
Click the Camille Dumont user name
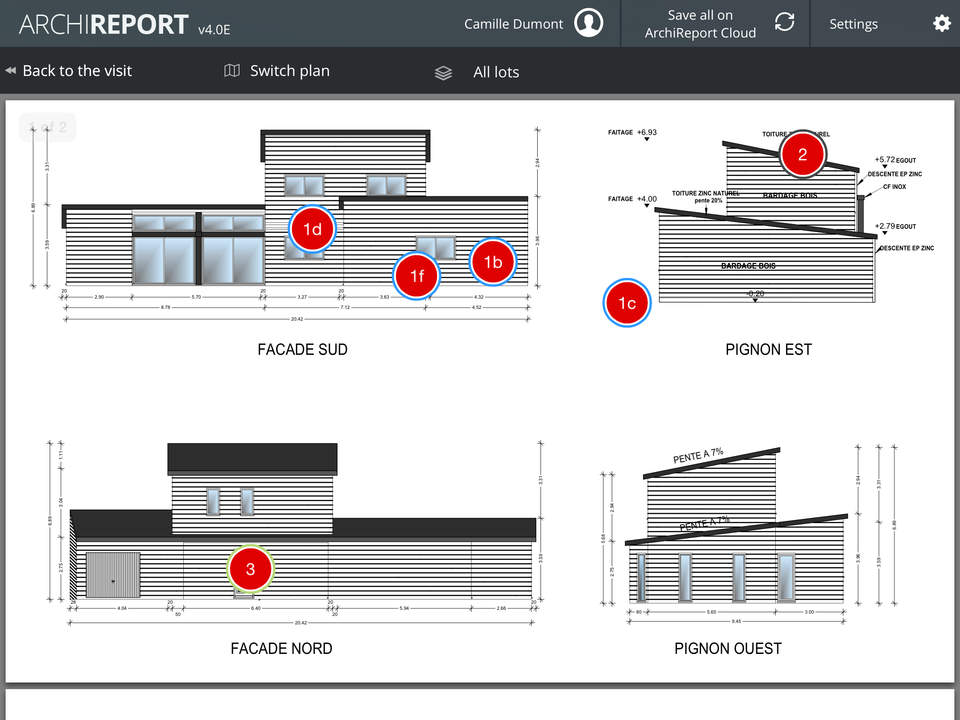pos(513,24)
